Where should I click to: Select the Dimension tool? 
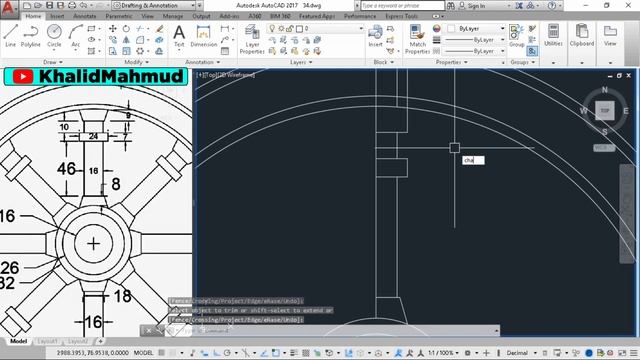(203, 36)
